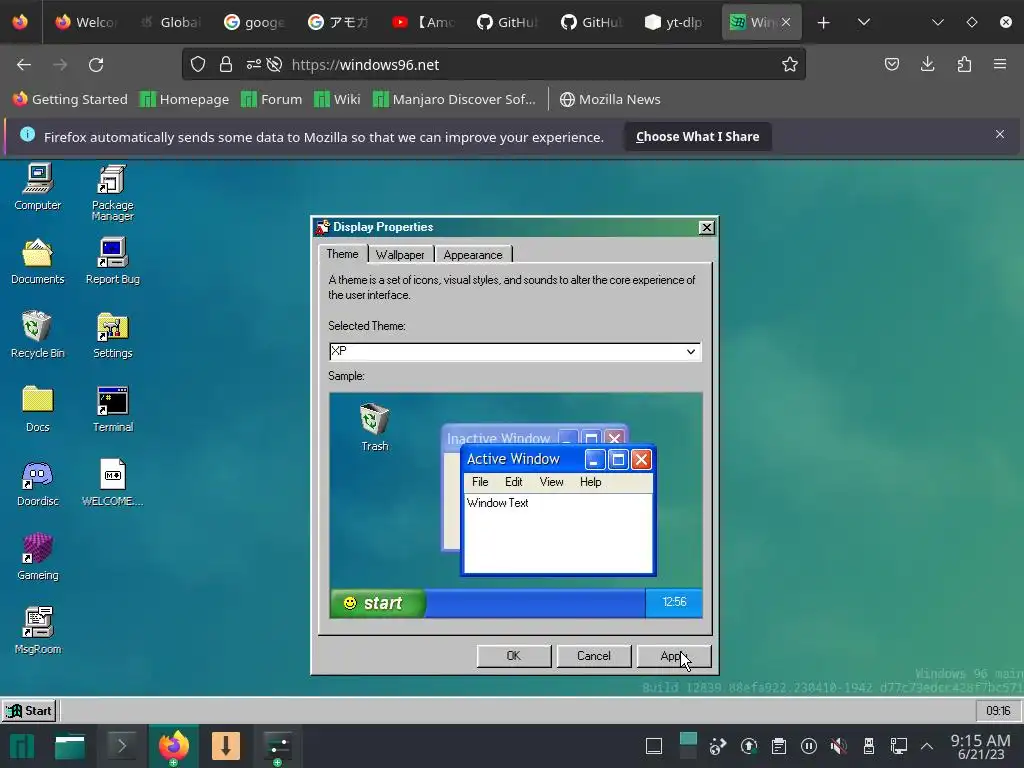Open the Manjaro application launcher
Image resolution: width=1024 pixels, height=768 pixels.
tap(22, 746)
